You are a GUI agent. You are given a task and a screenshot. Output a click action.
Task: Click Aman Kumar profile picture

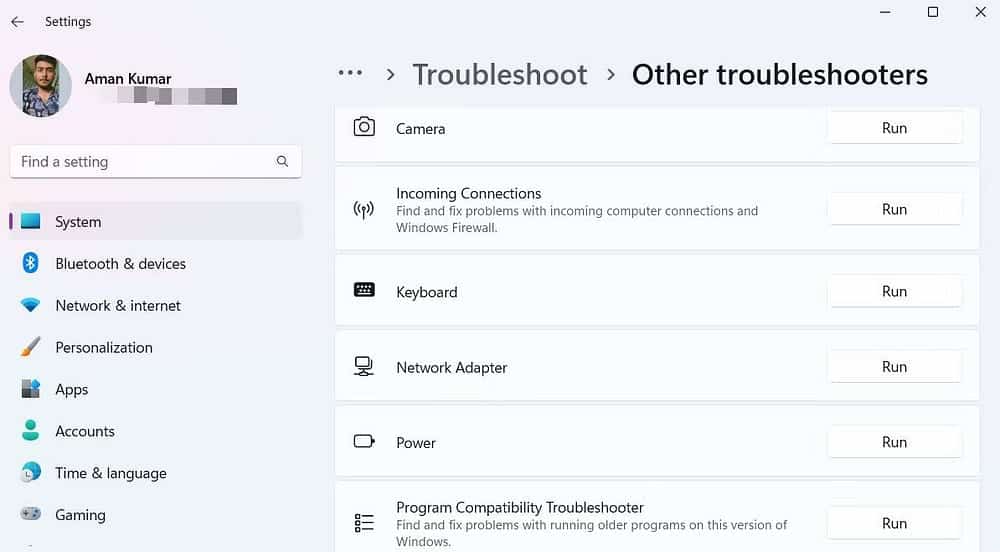point(40,86)
